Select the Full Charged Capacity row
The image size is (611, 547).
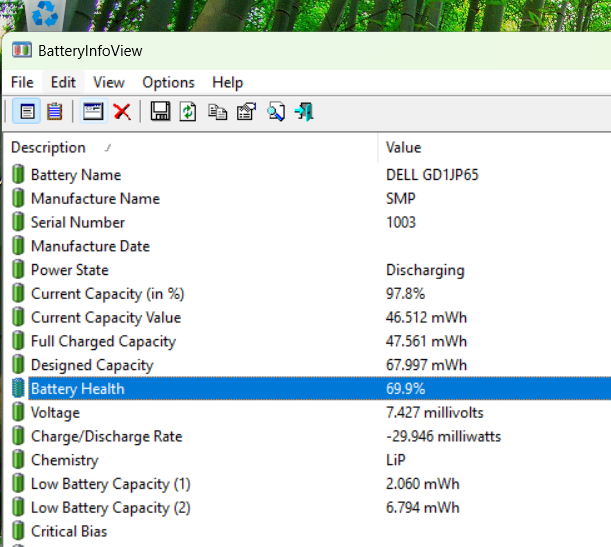[307, 341]
